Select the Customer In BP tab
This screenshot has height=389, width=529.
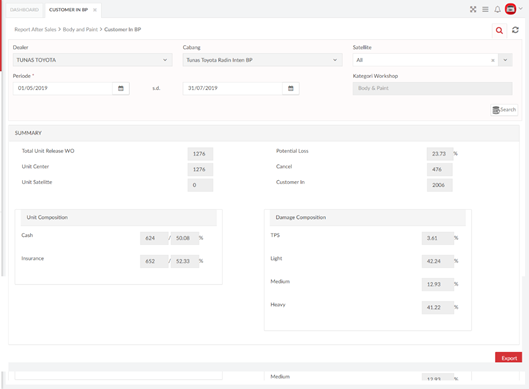tap(68, 10)
